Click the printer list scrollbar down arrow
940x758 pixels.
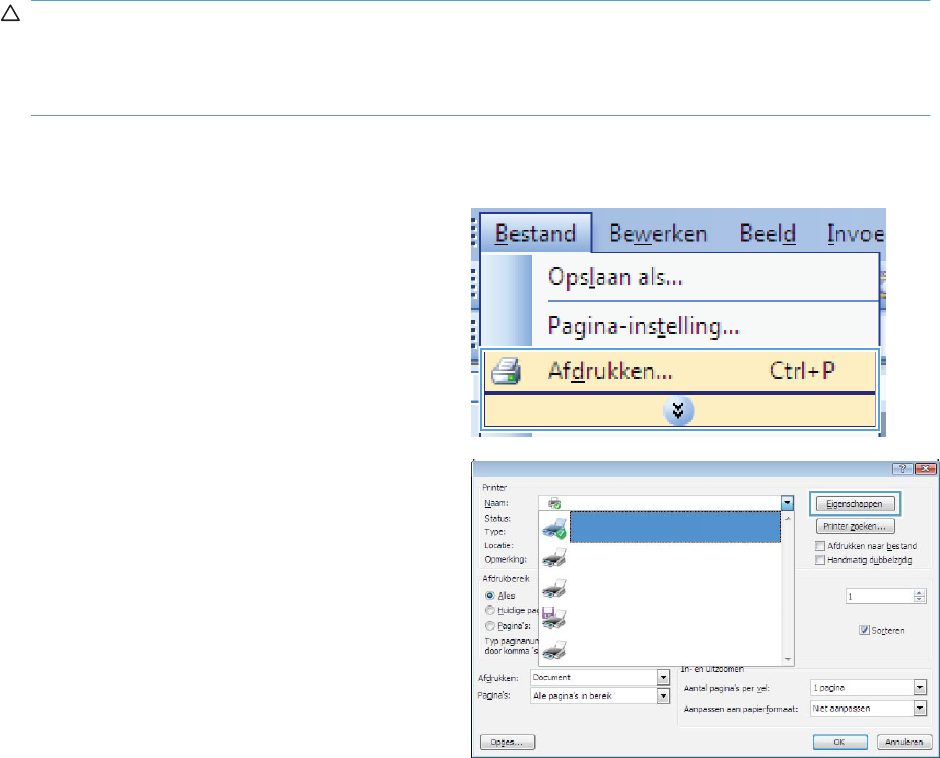click(x=788, y=659)
